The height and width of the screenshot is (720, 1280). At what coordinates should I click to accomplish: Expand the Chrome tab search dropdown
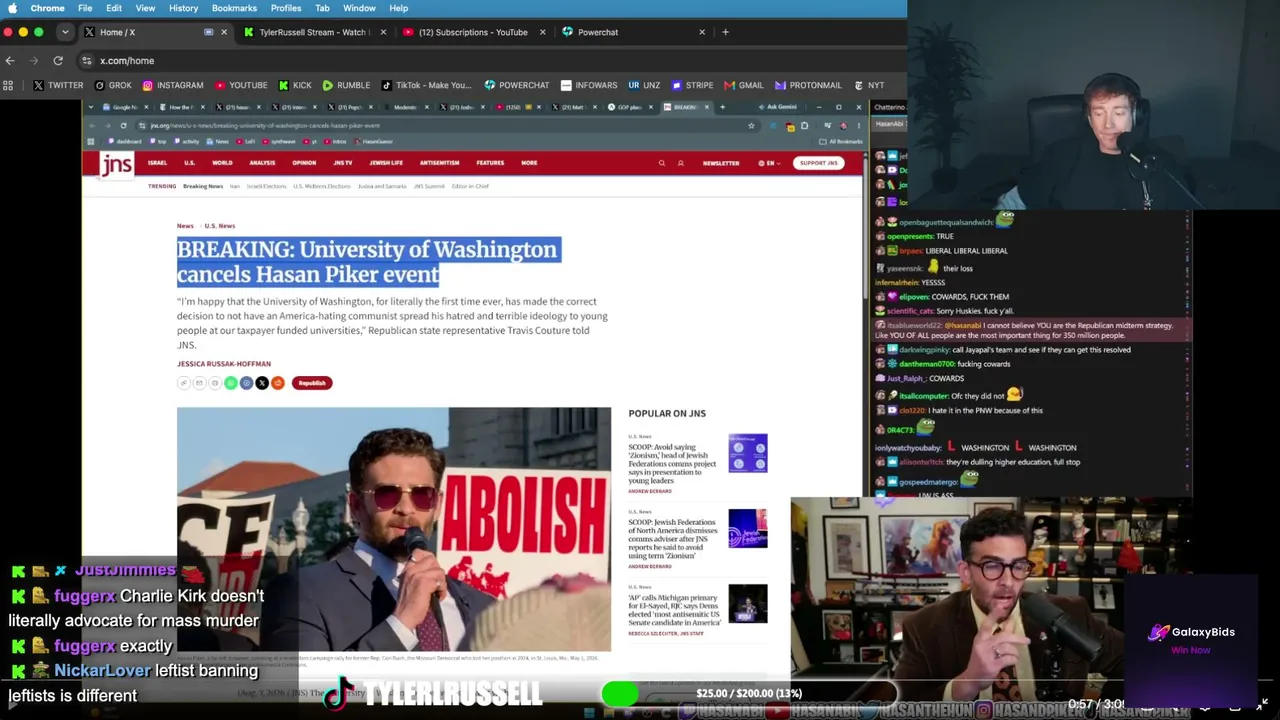tap(65, 32)
